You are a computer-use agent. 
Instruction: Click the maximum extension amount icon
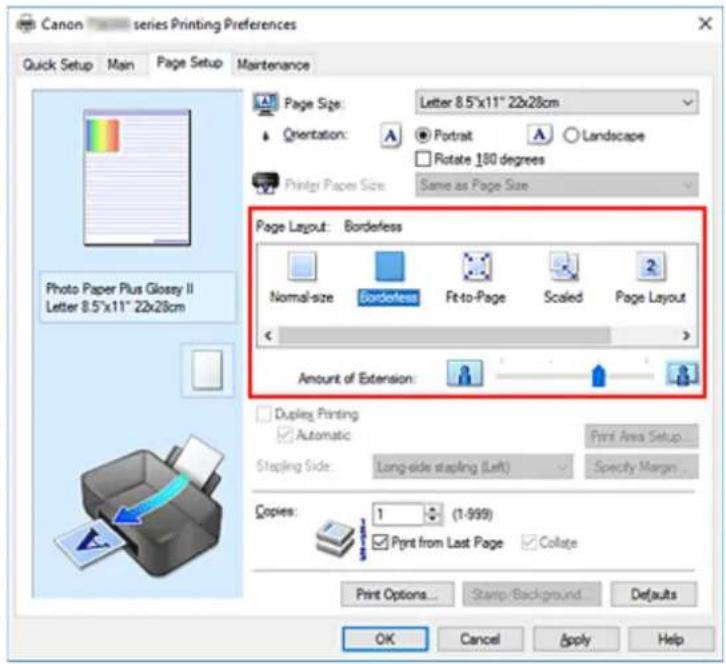[x=682, y=373]
